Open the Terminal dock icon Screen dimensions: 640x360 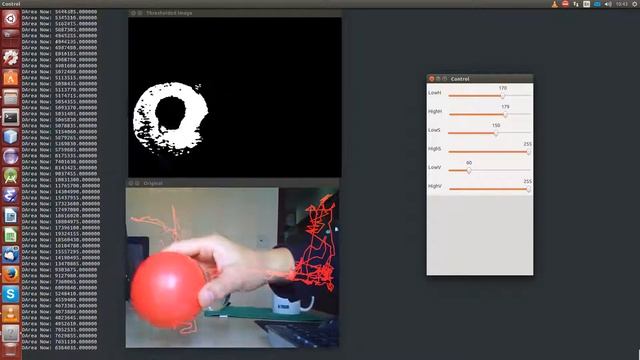11,118
